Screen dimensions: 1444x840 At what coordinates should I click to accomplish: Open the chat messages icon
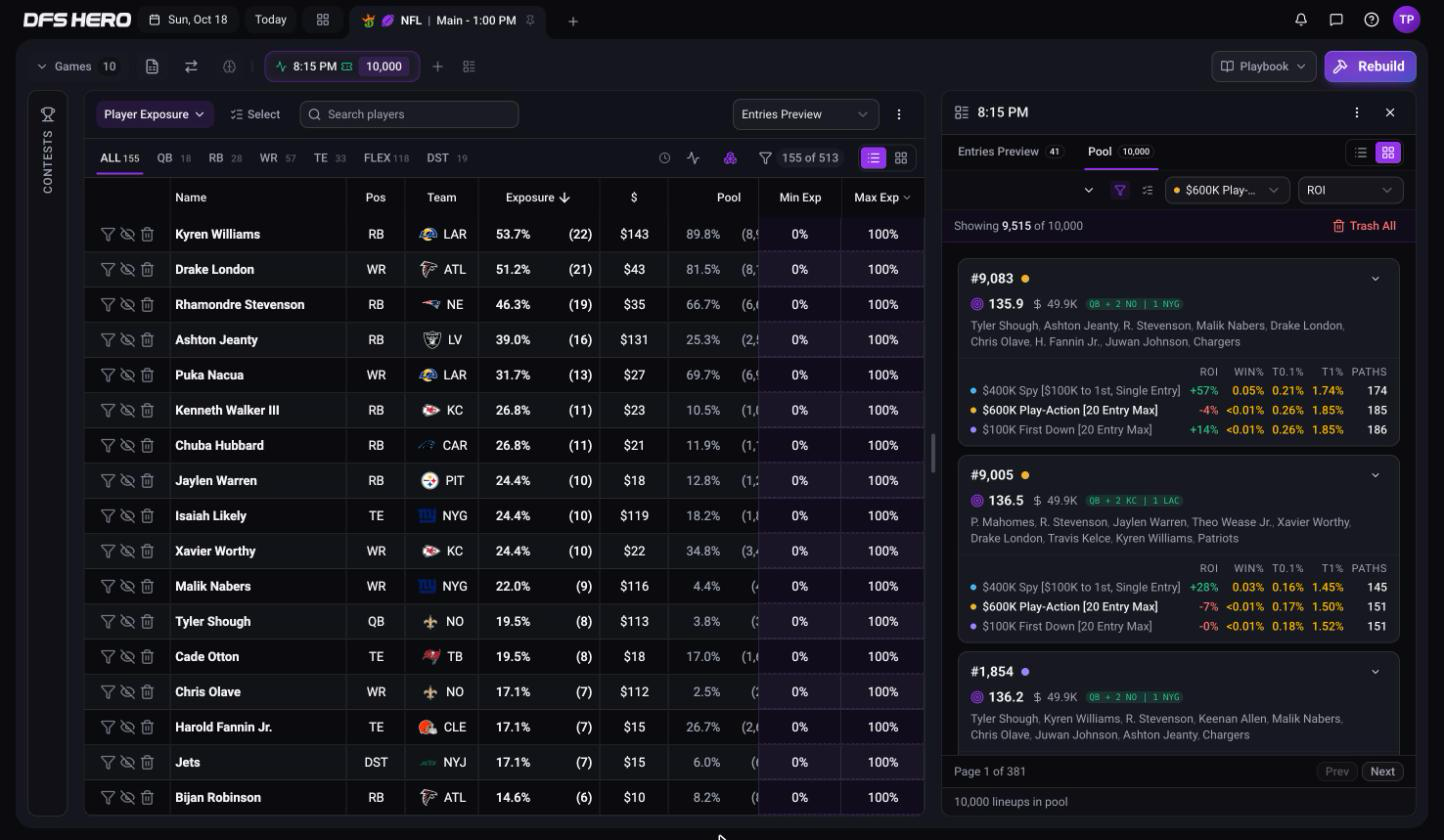tap(1336, 19)
